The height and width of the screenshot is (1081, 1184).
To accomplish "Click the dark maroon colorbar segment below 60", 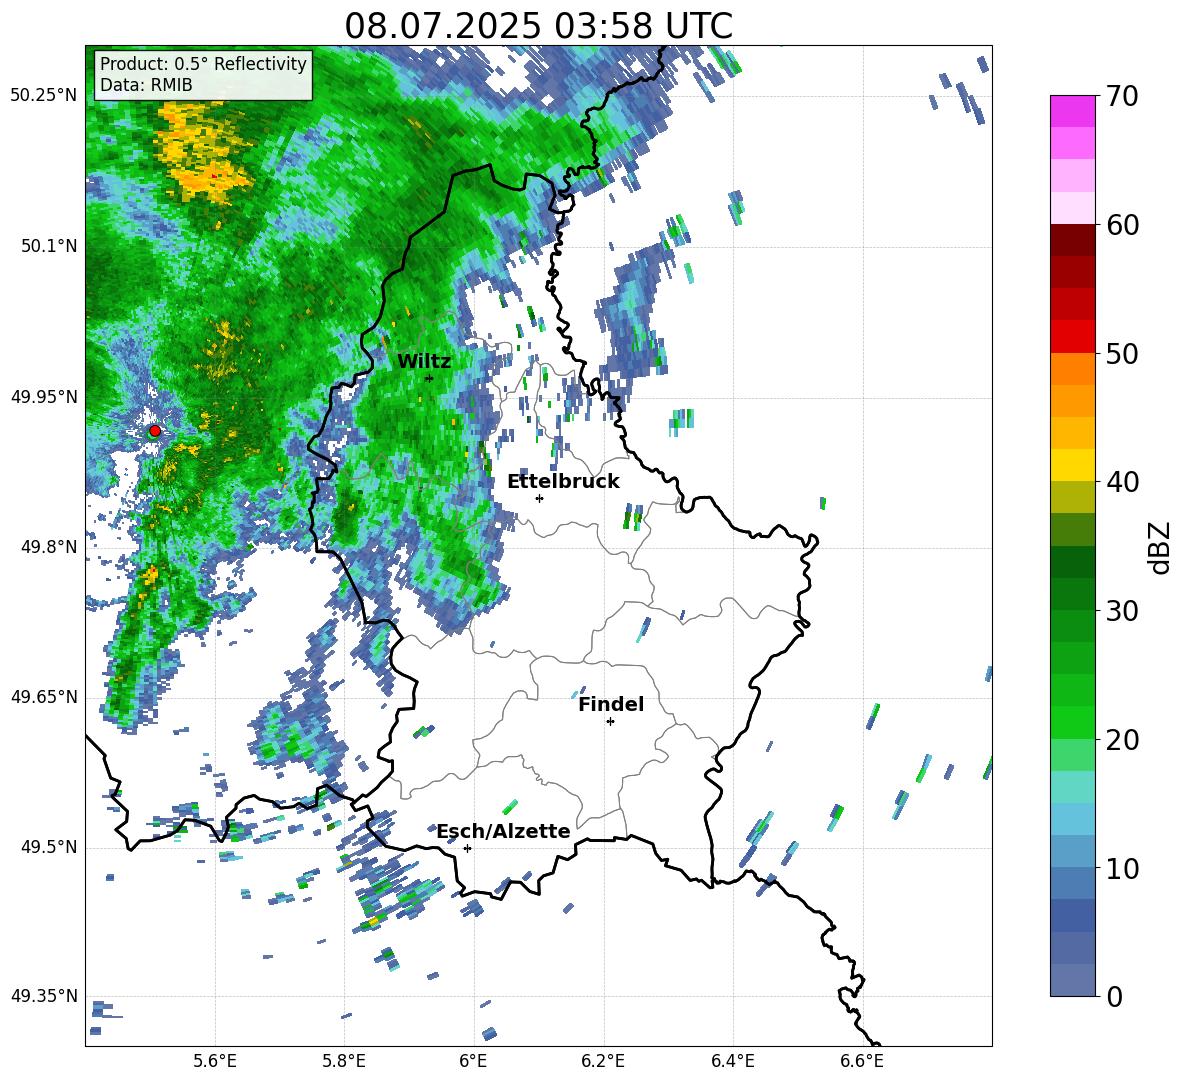I will [x=1072, y=241].
